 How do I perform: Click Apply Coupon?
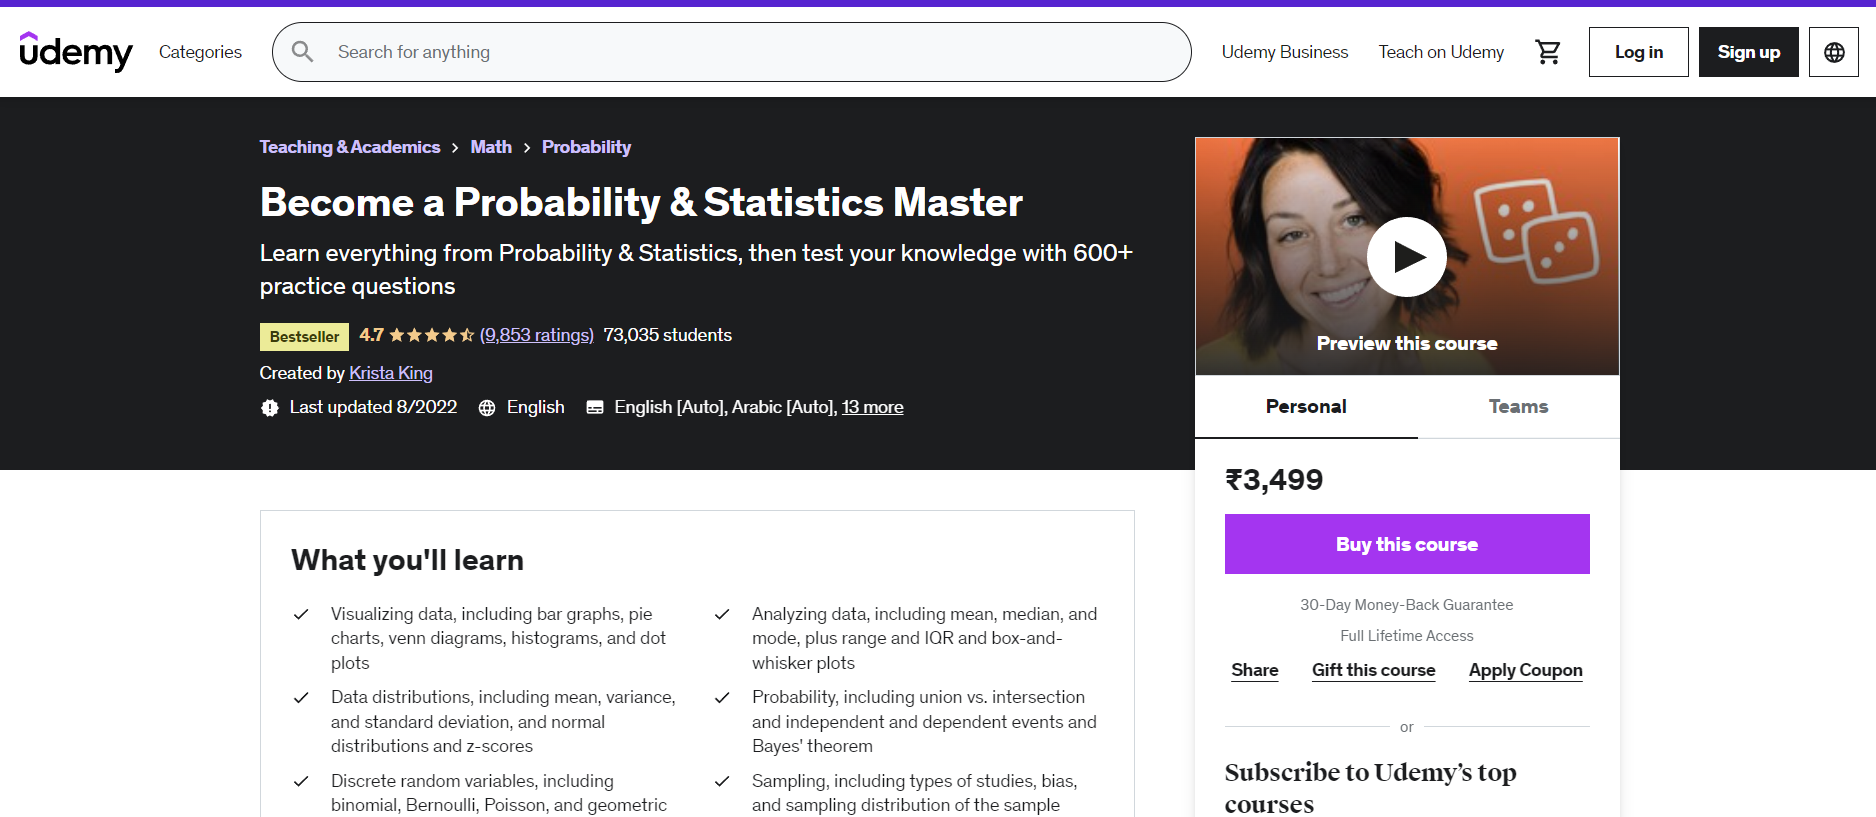[x=1525, y=670]
